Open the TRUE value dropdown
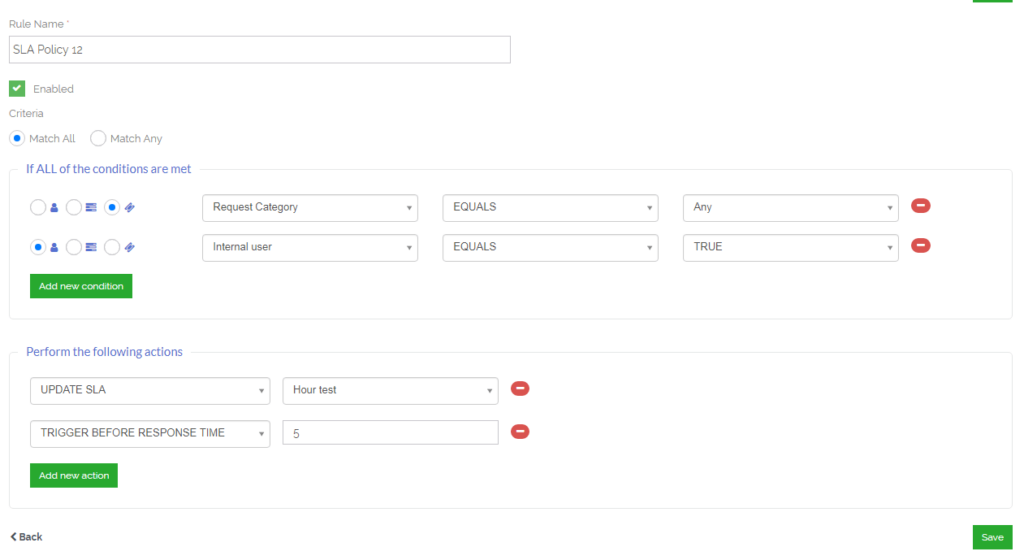Image resolution: width=1024 pixels, height=560 pixels. click(x=791, y=247)
